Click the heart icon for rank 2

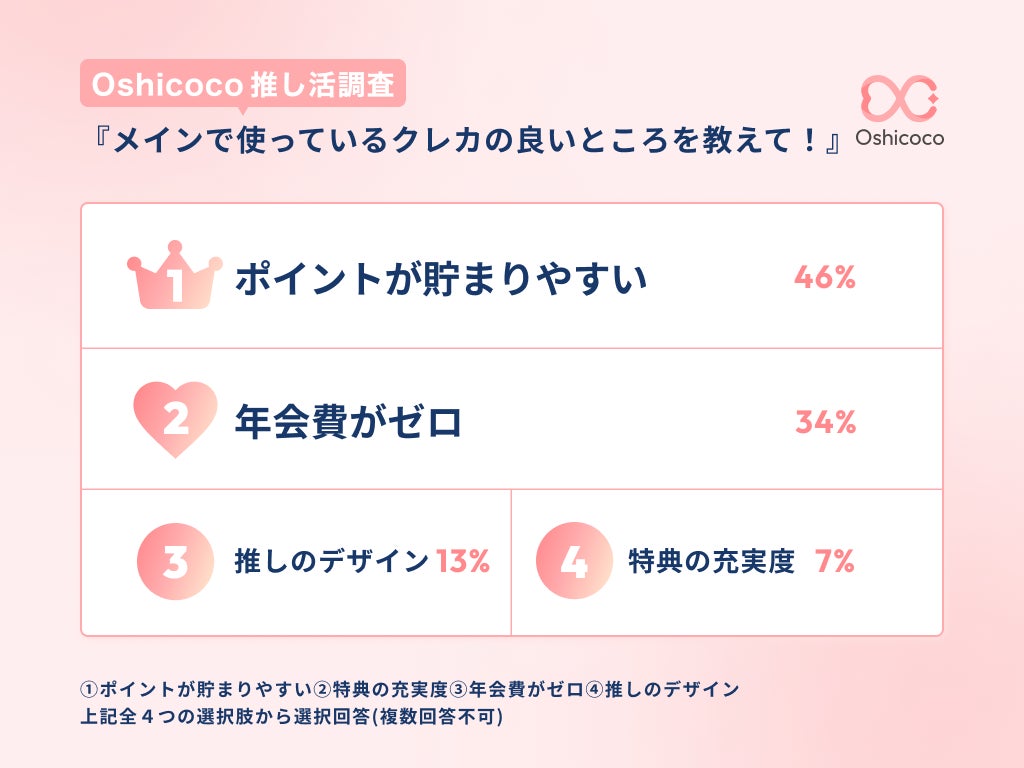pos(175,420)
